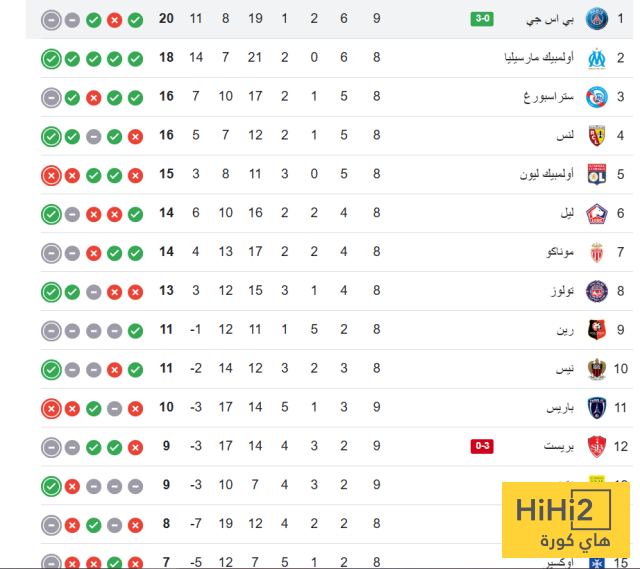Image resolution: width=640 pixels, height=569 pixels.
Task: Click the موناكو team name
Action: (x=555, y=252)
